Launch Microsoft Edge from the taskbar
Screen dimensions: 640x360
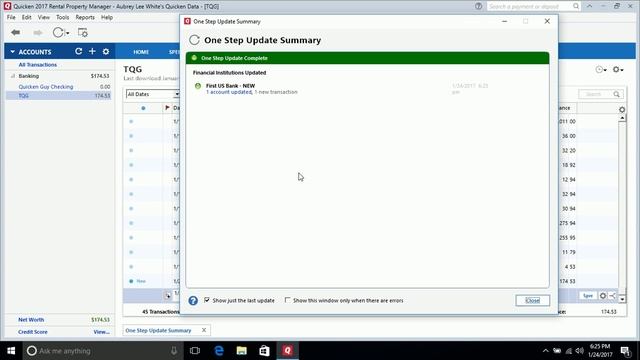[219, 351]
